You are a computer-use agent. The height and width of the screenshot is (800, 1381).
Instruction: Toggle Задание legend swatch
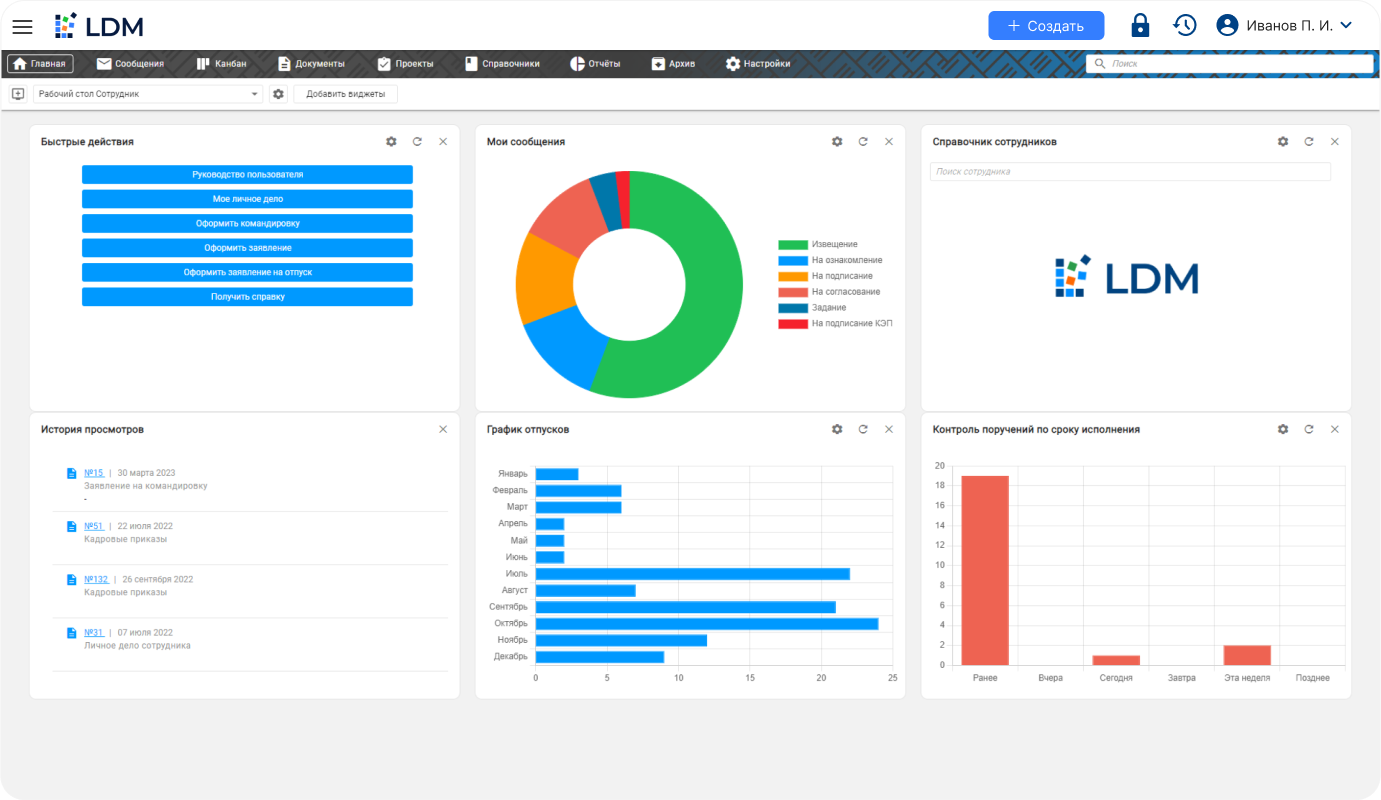793,308
